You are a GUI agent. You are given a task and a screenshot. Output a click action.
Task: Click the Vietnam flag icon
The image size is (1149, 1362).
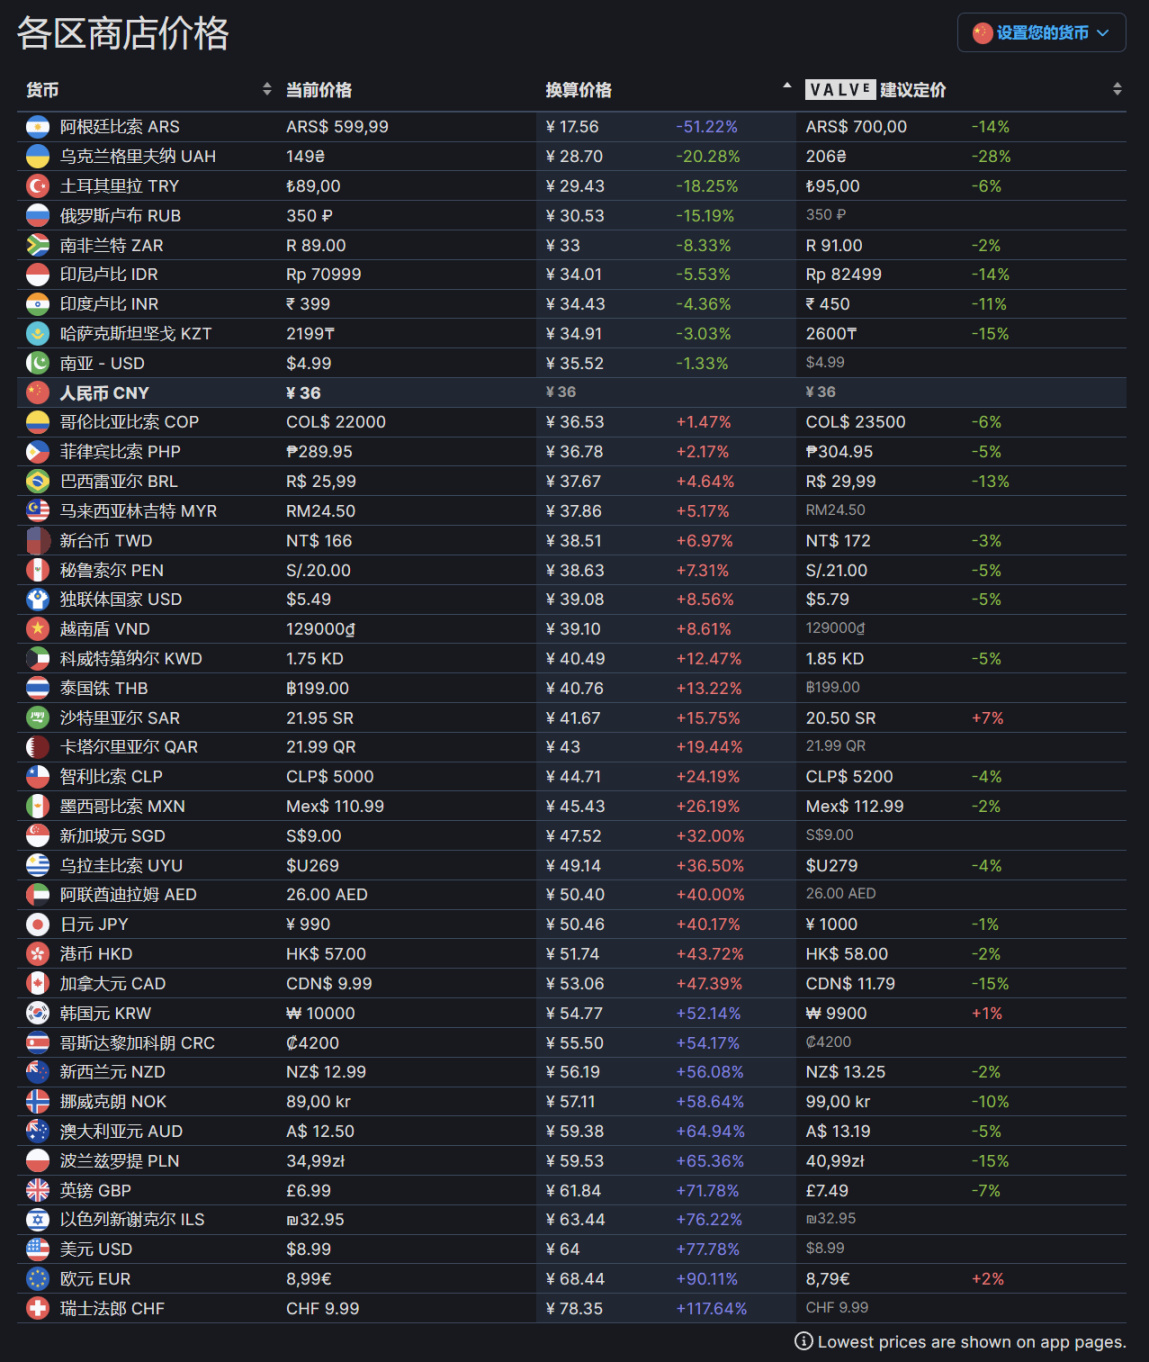37,629
